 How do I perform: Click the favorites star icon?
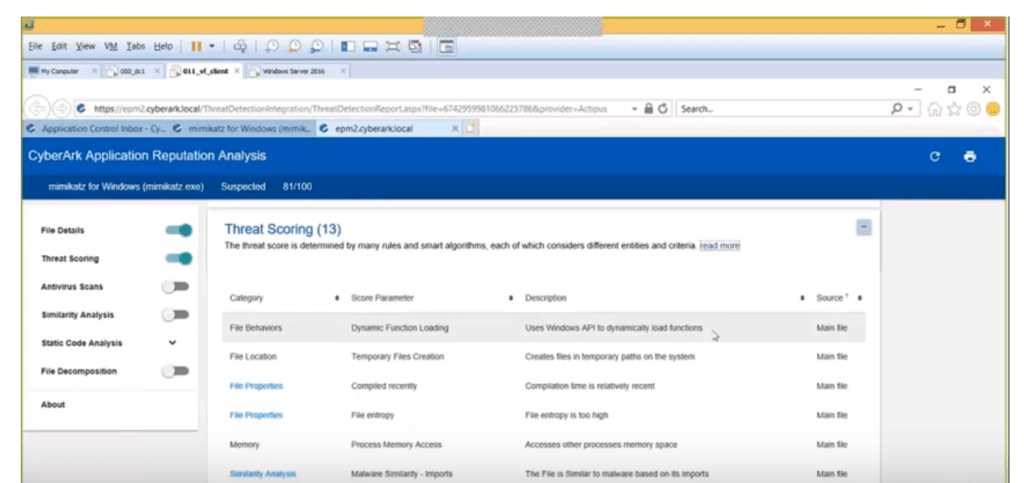[x=955, y=109]
